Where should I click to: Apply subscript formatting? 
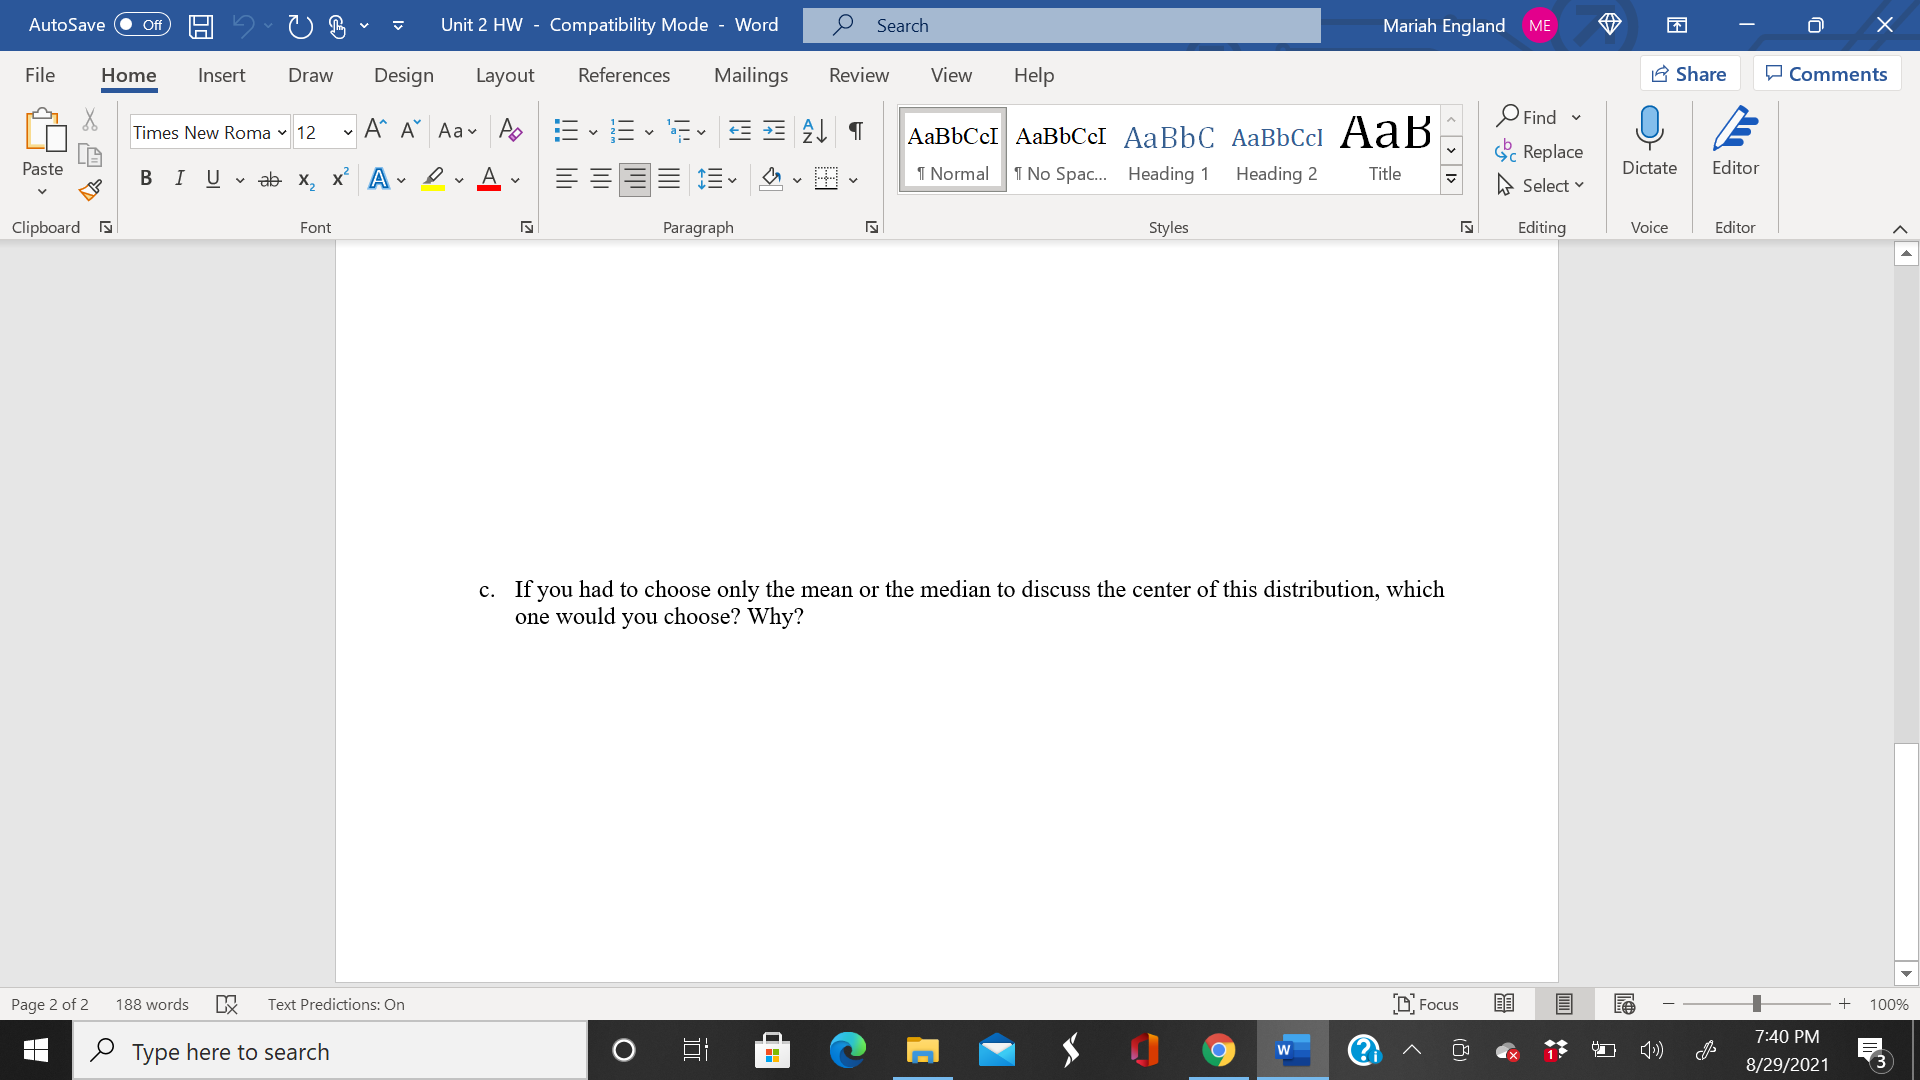point(304,181)
